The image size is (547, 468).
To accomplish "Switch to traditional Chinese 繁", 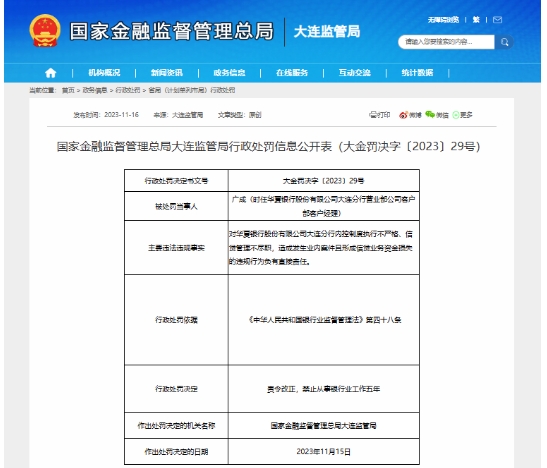I will pyautogui.click(x=476, y=20).
